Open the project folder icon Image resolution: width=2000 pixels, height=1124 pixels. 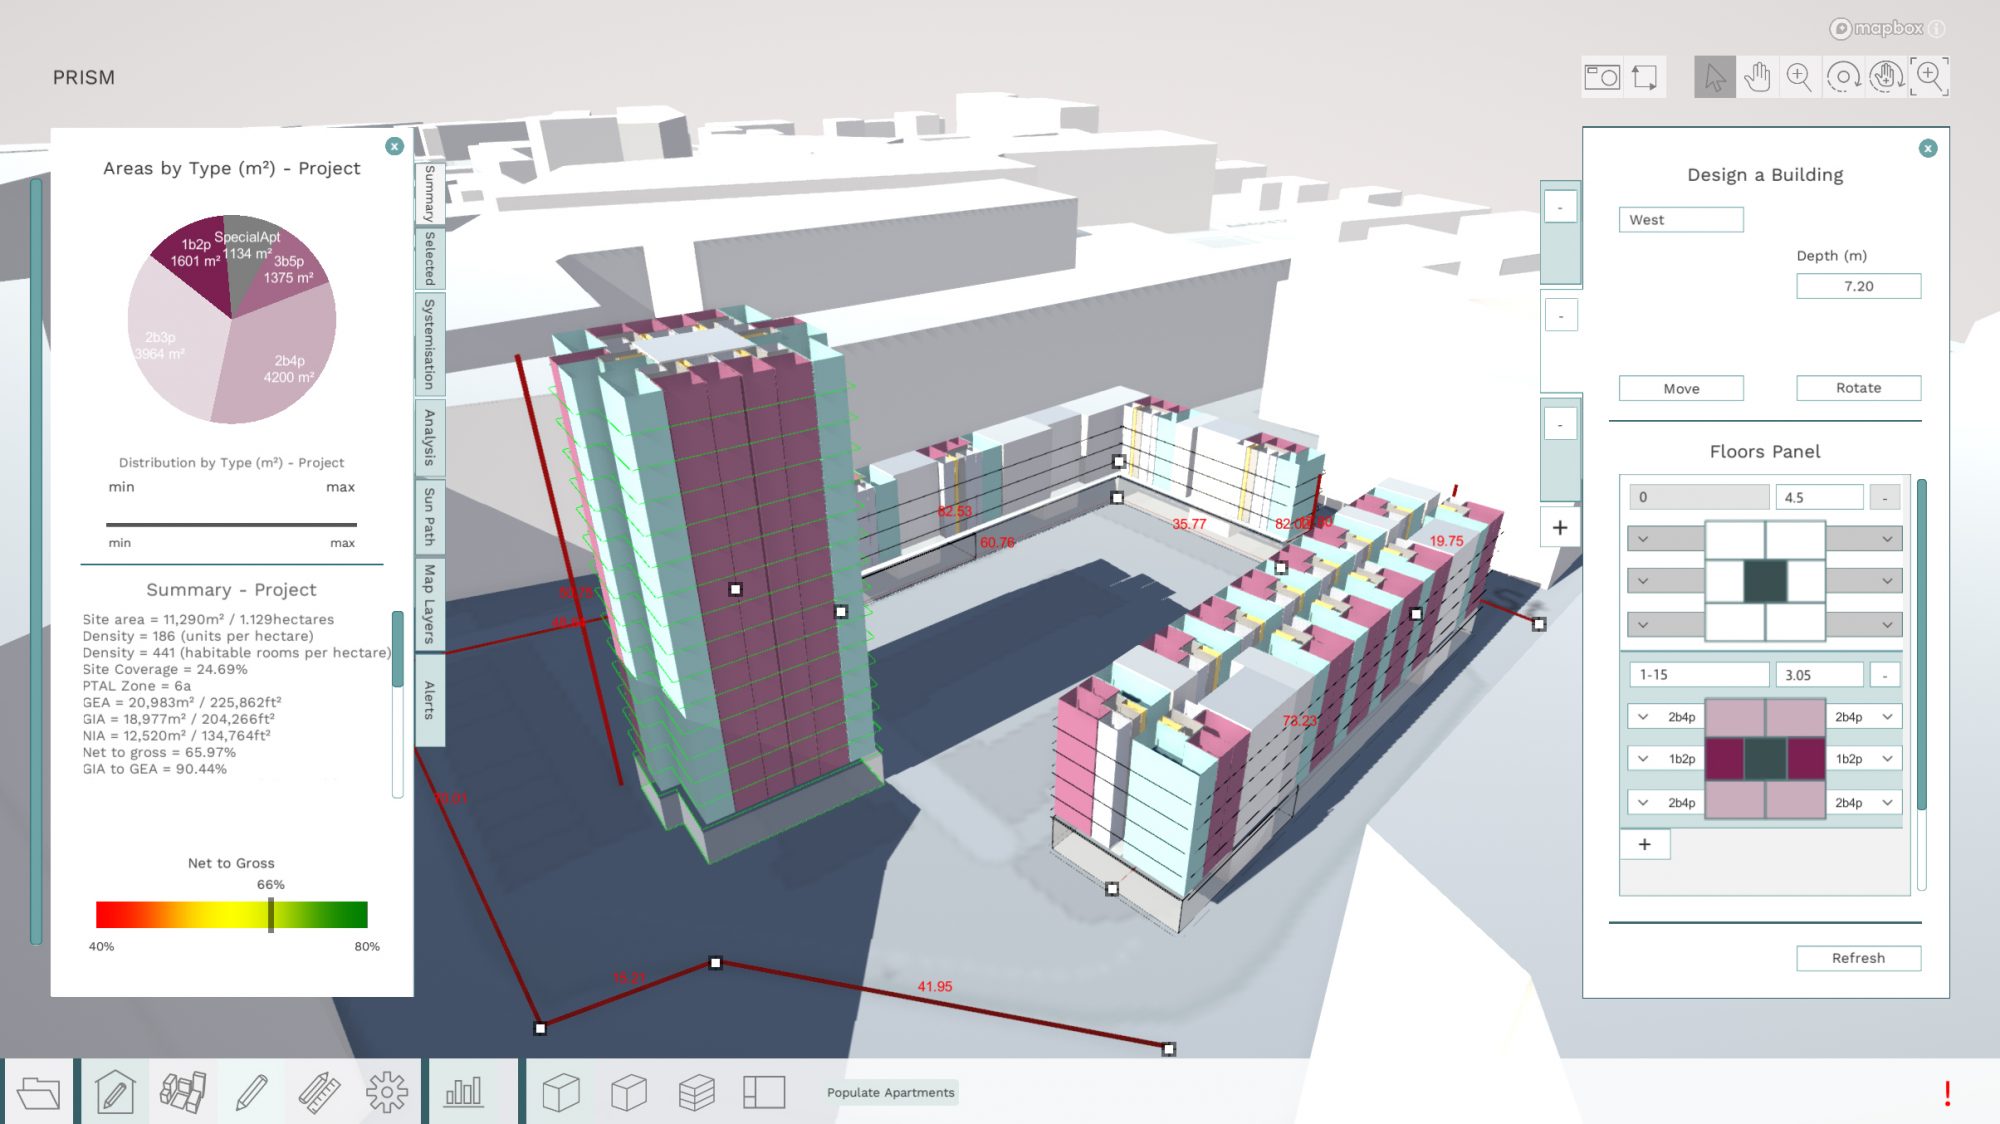coord(39,1092)
